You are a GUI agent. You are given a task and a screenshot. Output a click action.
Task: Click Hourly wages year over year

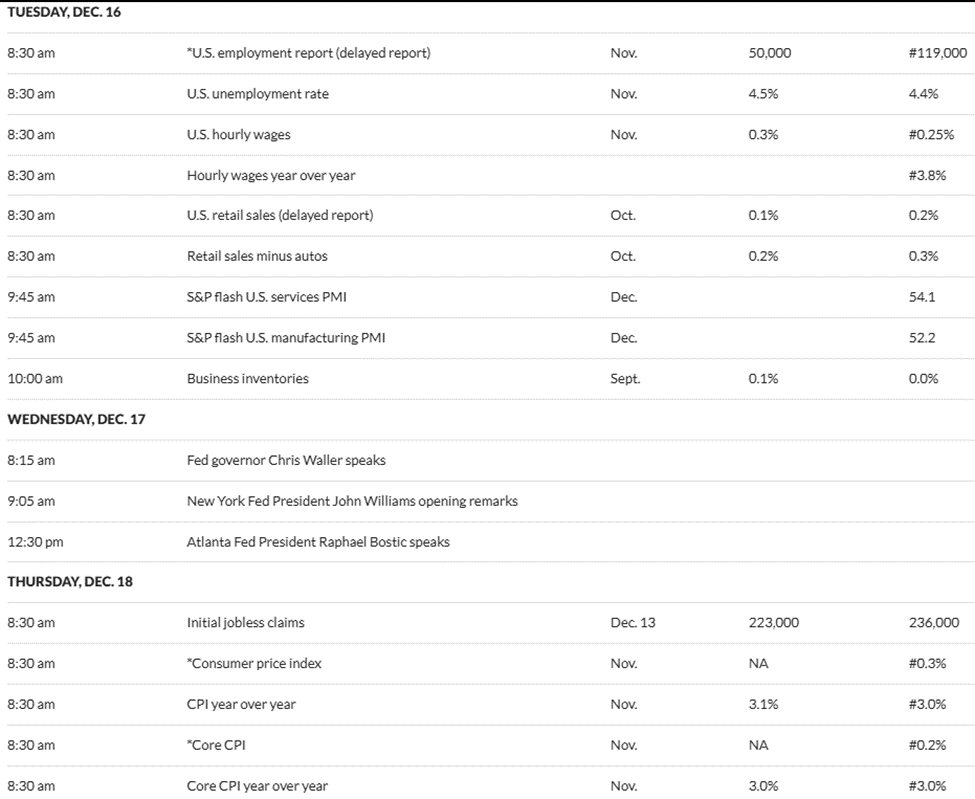click(x=270, y=175)
